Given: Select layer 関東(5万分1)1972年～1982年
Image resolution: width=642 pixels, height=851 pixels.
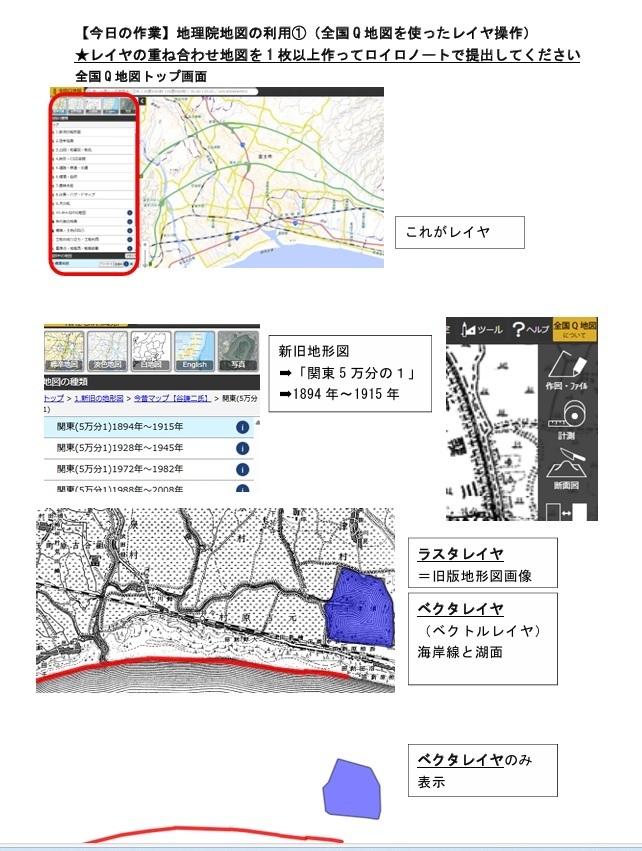Looking at the screenshot, I should pos(125,469).
